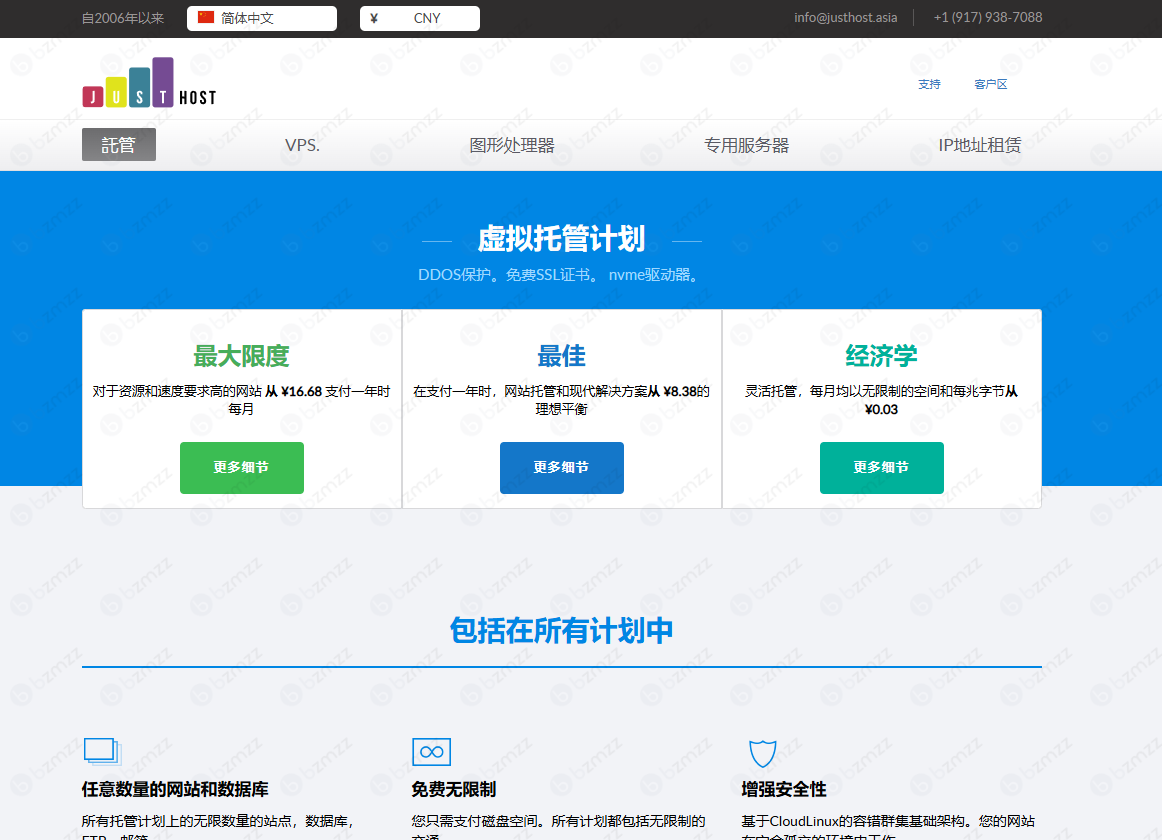Click the yen currency symbol icon
This screenshot has width=1162, height=840.
[374, 18]
